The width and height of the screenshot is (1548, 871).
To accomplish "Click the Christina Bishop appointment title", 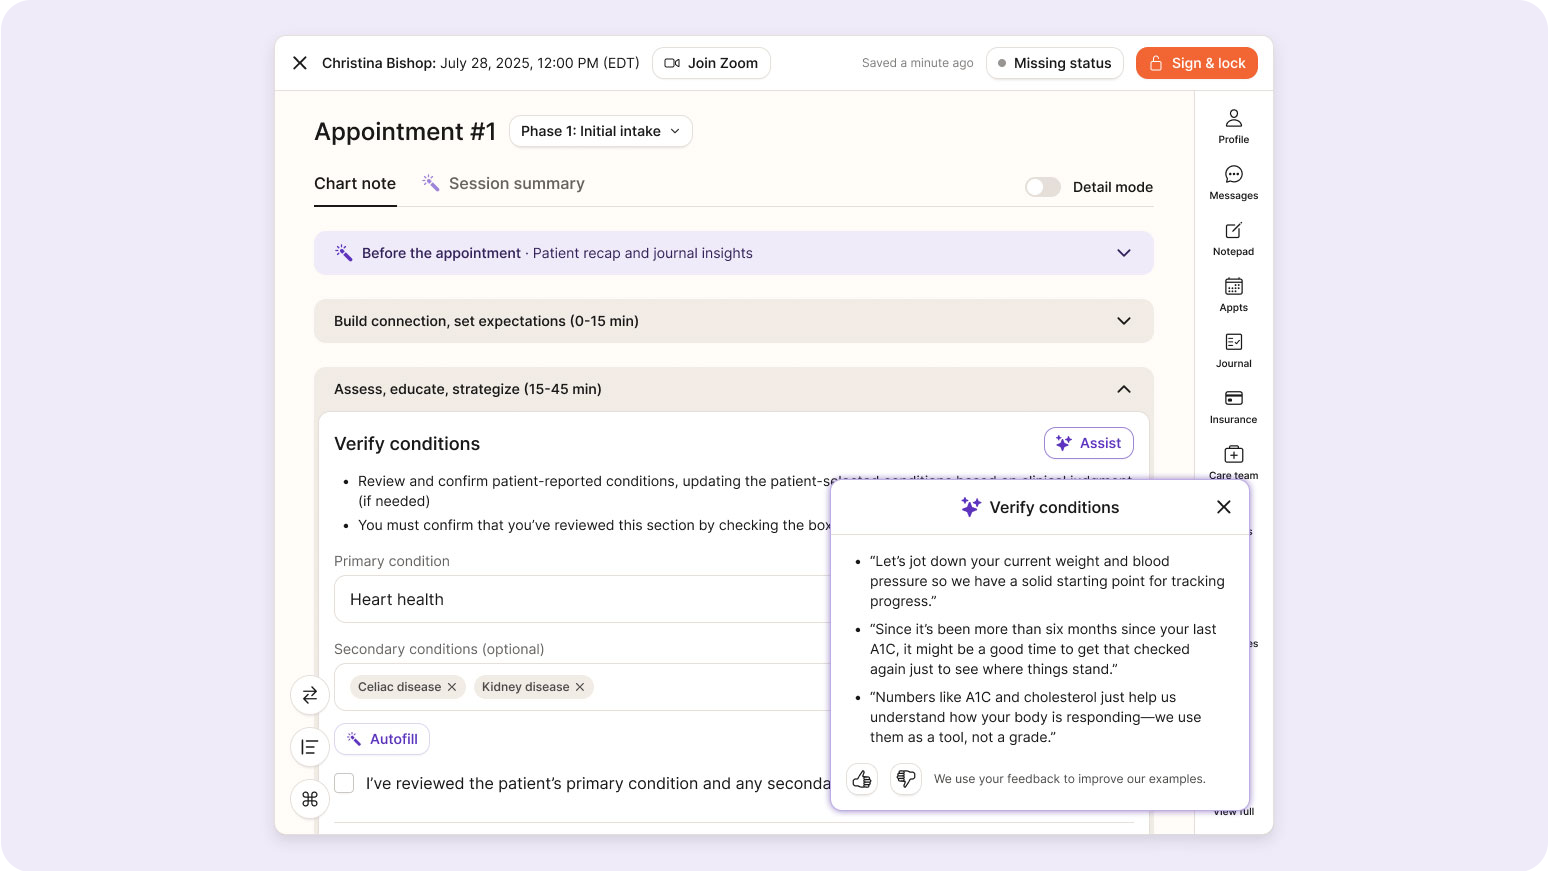I will point(480,63).
